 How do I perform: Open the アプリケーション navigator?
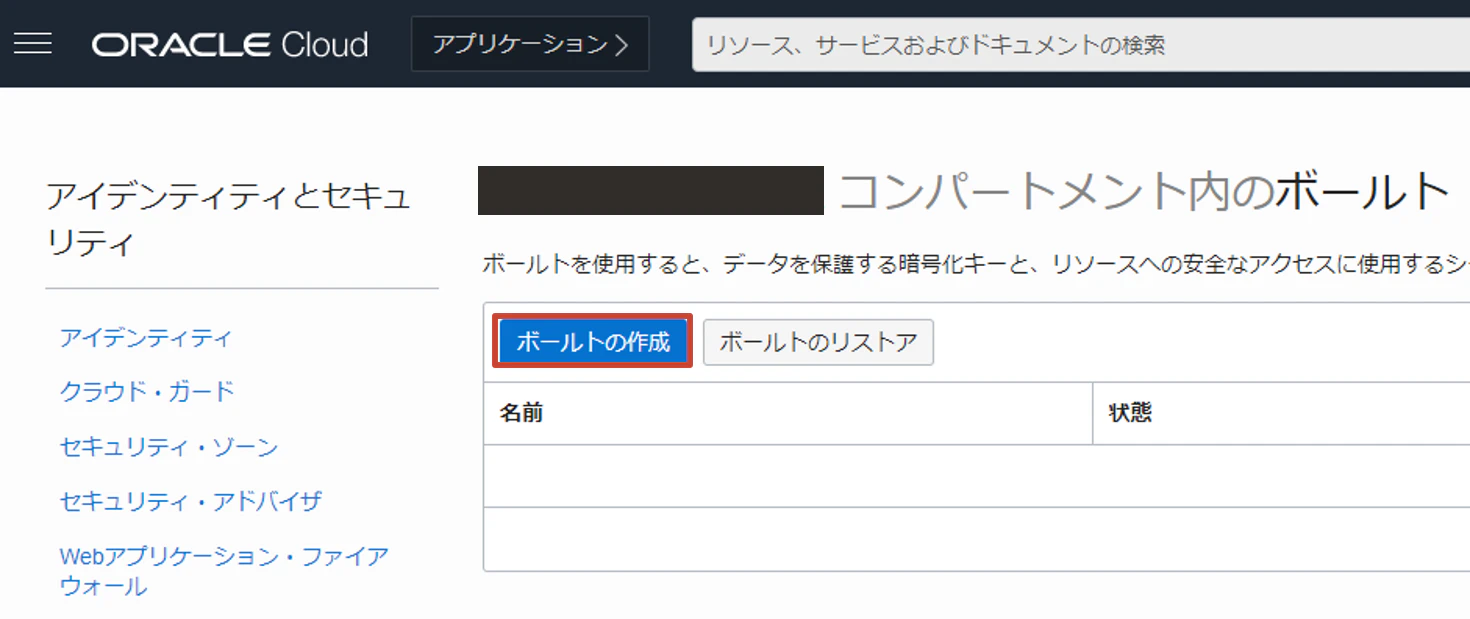click(x=520, y=43)
